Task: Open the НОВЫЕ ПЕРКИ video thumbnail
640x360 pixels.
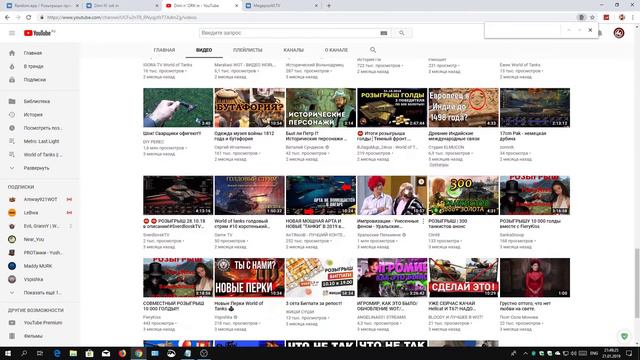Action: [249, 277]
